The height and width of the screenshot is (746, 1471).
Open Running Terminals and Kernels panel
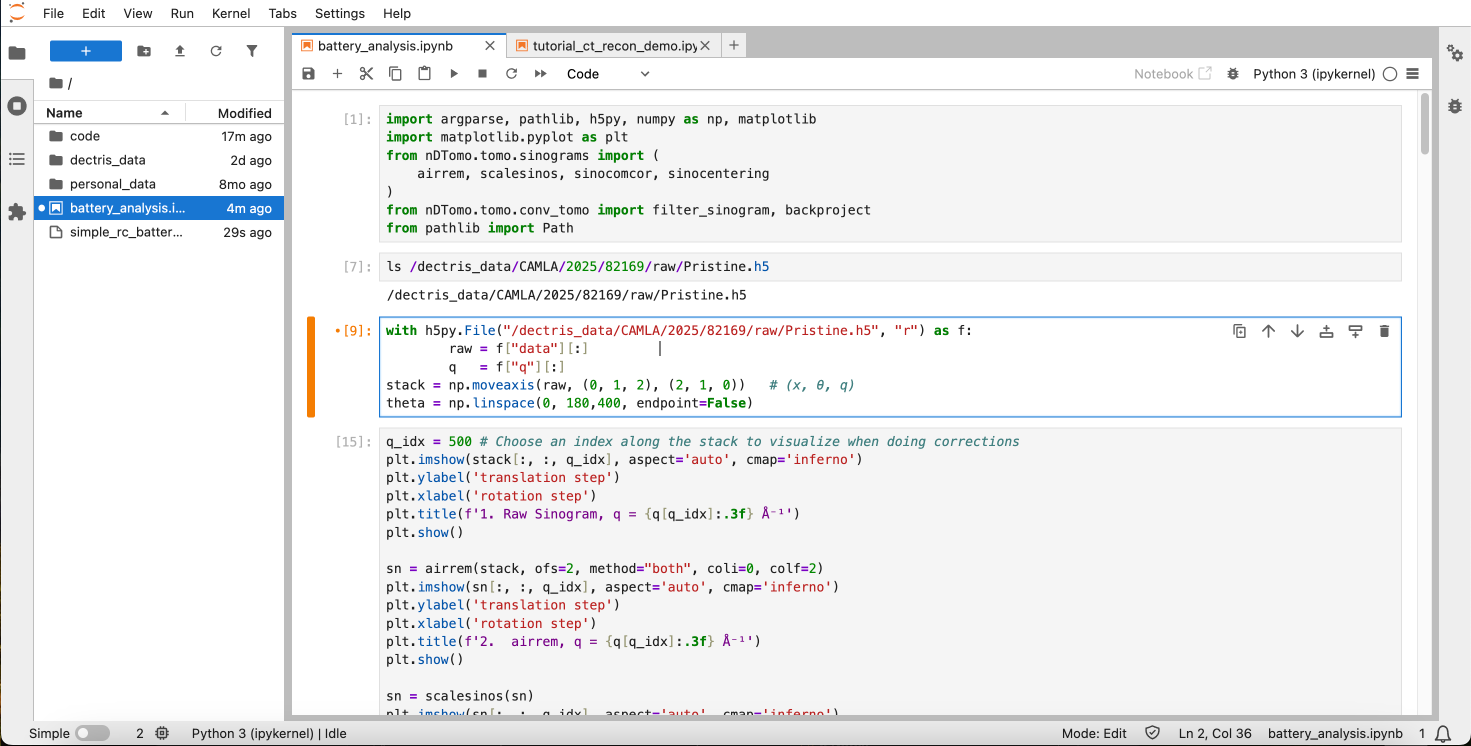[x=17, y=106]
